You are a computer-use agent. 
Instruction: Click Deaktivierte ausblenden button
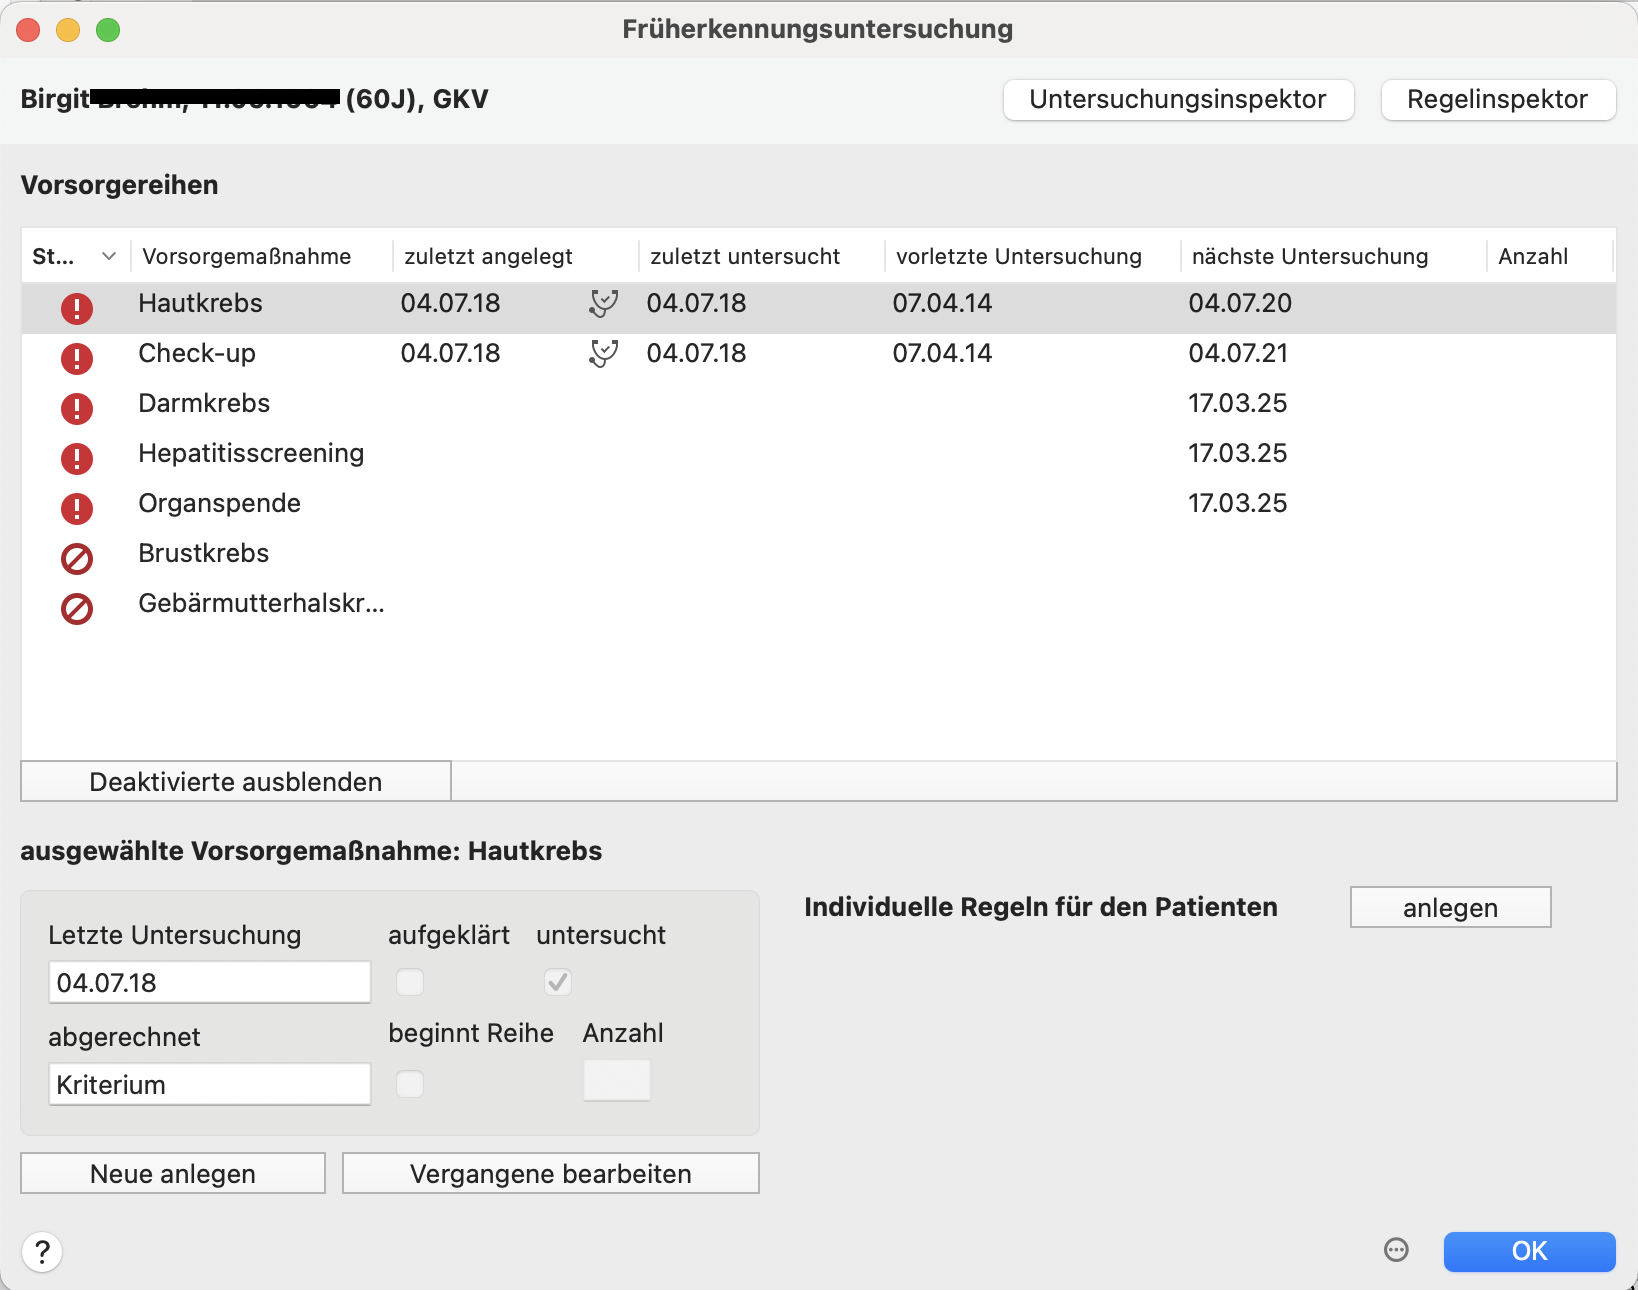click(236, 781)
